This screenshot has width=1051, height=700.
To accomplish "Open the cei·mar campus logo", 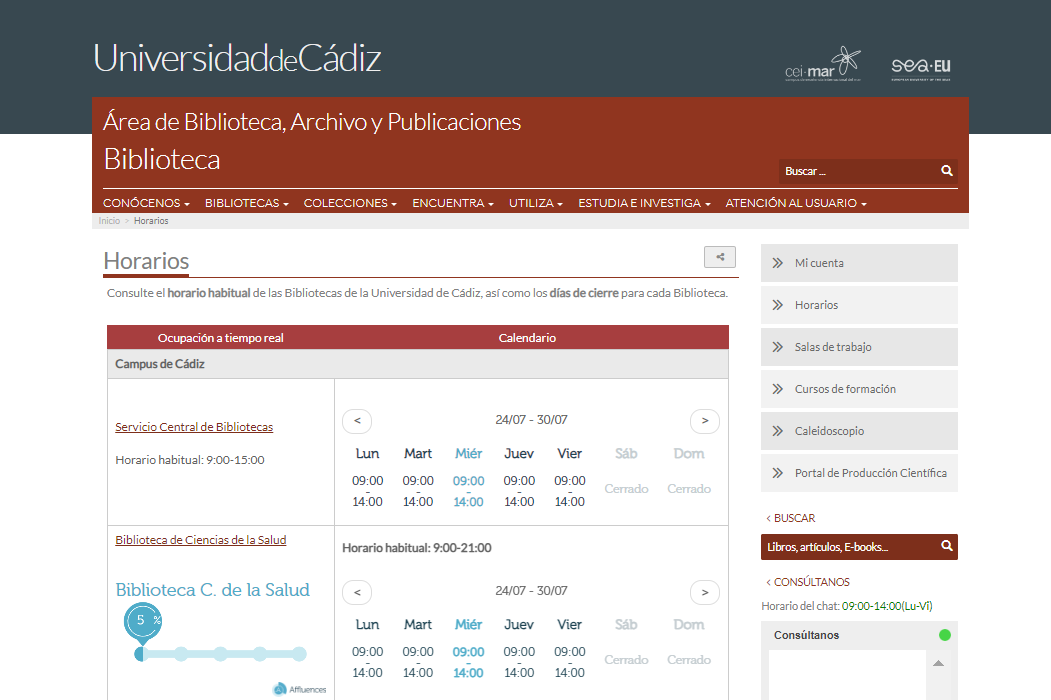I will [x=822, y=64].
